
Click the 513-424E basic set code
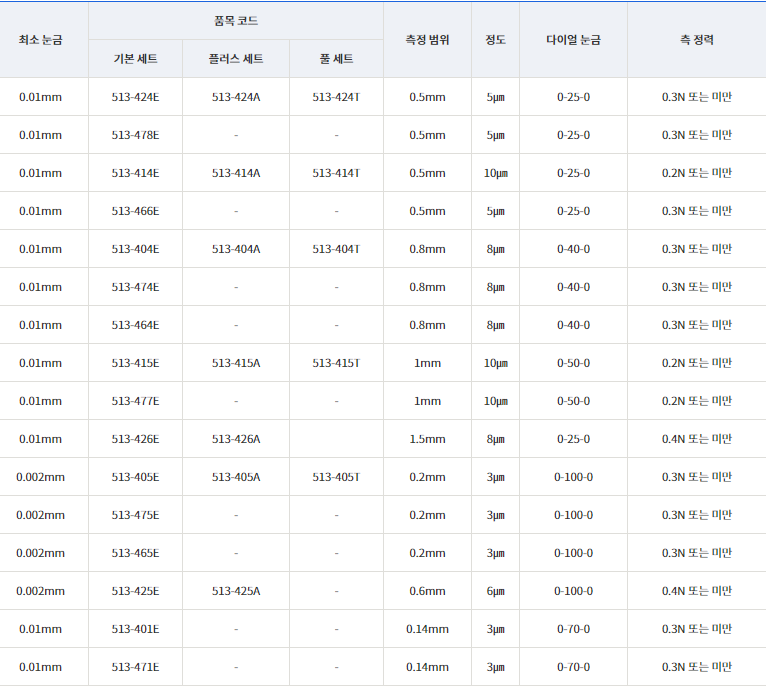(x=135, y=97)
